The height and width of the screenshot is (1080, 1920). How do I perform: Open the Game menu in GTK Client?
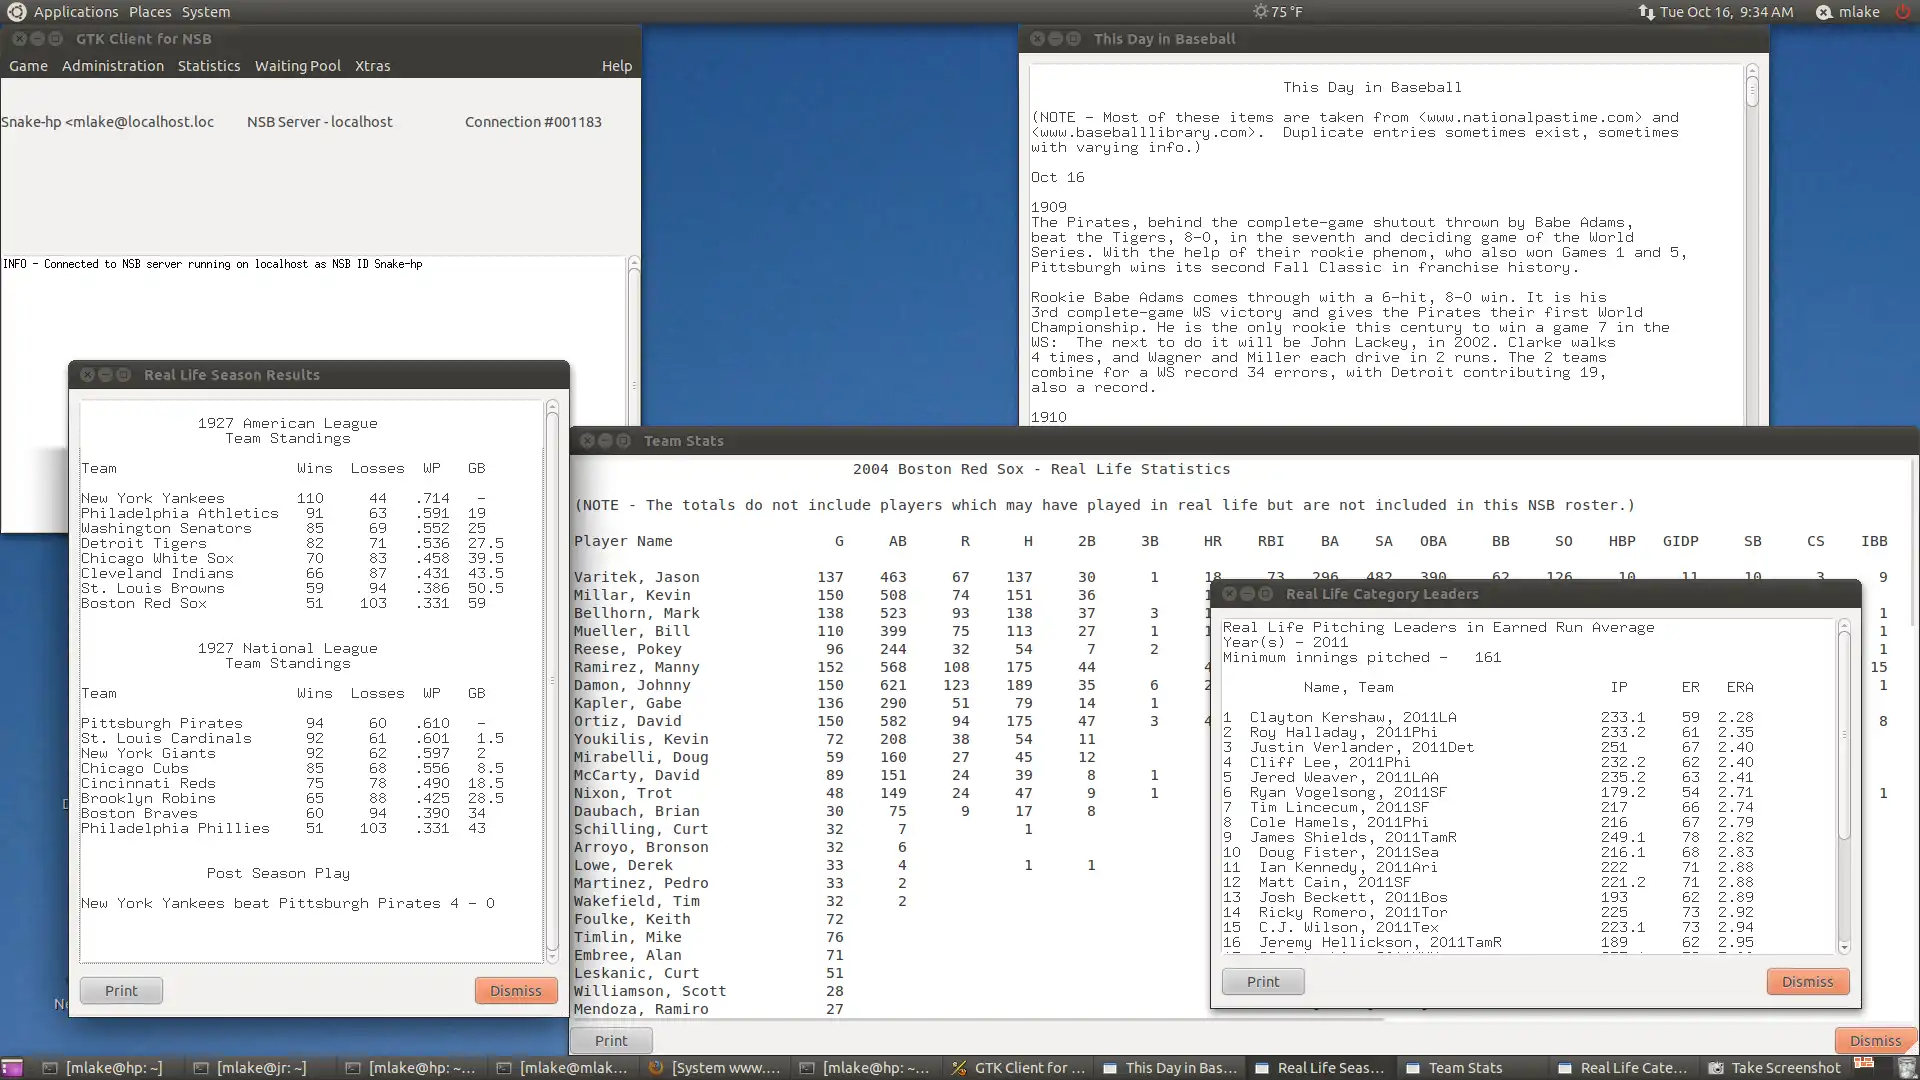pyautogui.click(x=28, y=66)
